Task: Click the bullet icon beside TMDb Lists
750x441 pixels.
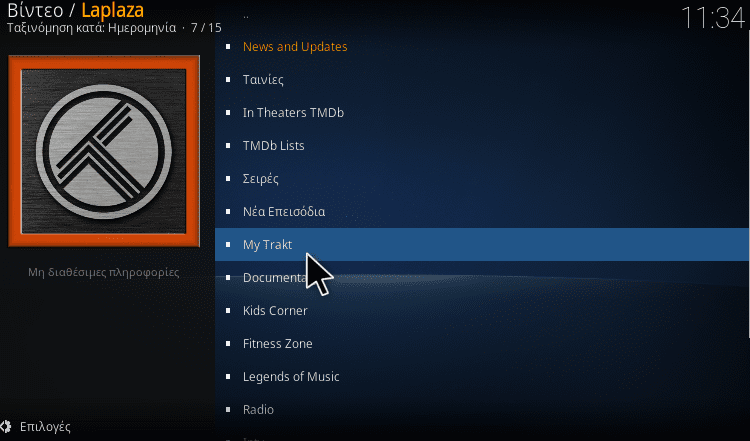Action: point(228,145)
